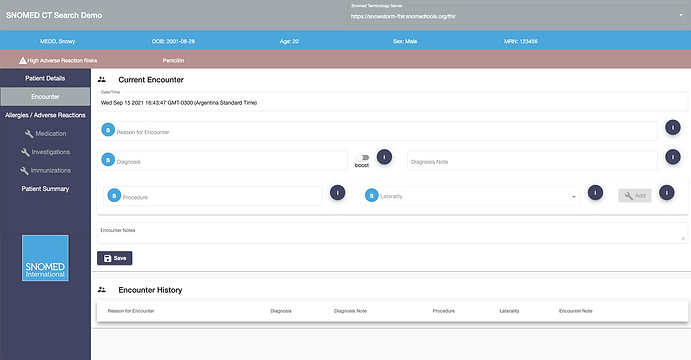
Task: Click 'DOB: 2001-08-28' in patient banner
Action: (173, 41)
